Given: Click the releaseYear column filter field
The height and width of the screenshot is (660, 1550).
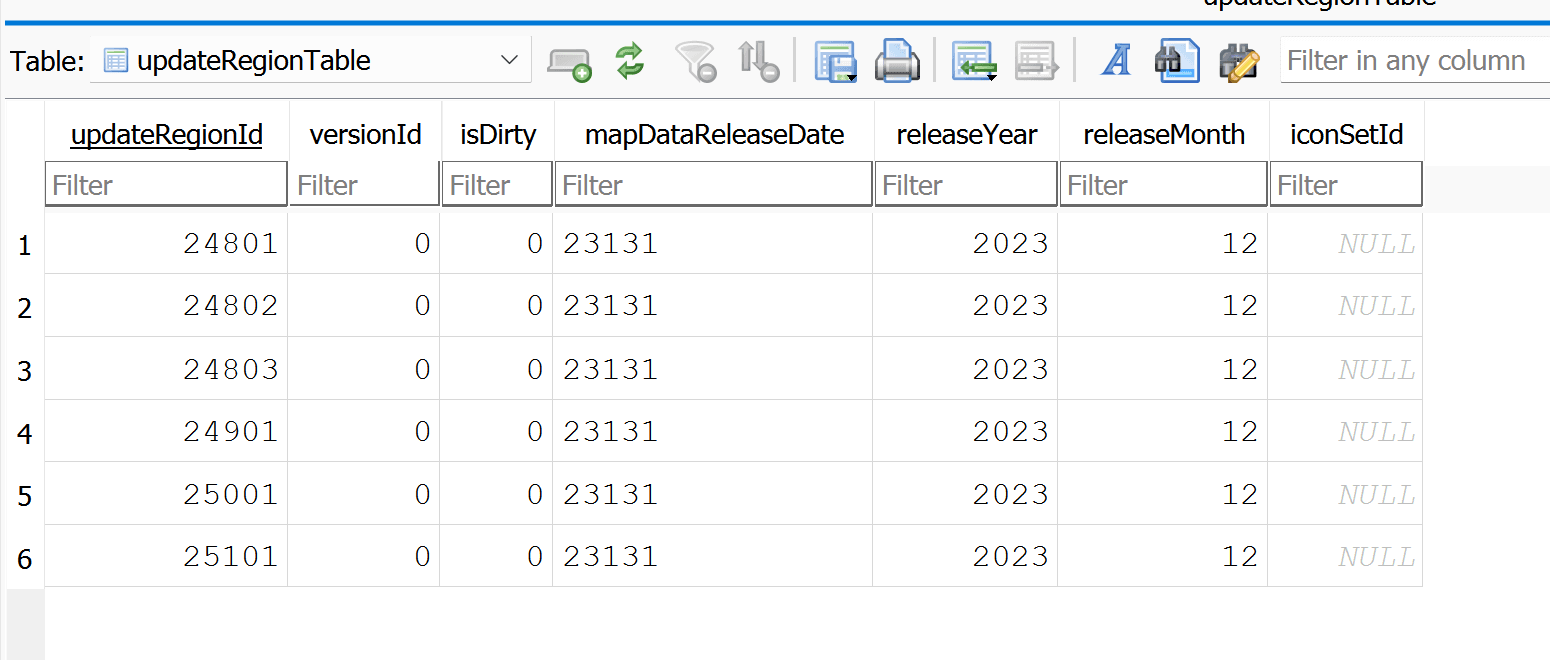Looking at the screenshot, I should [x=965, y=185].
